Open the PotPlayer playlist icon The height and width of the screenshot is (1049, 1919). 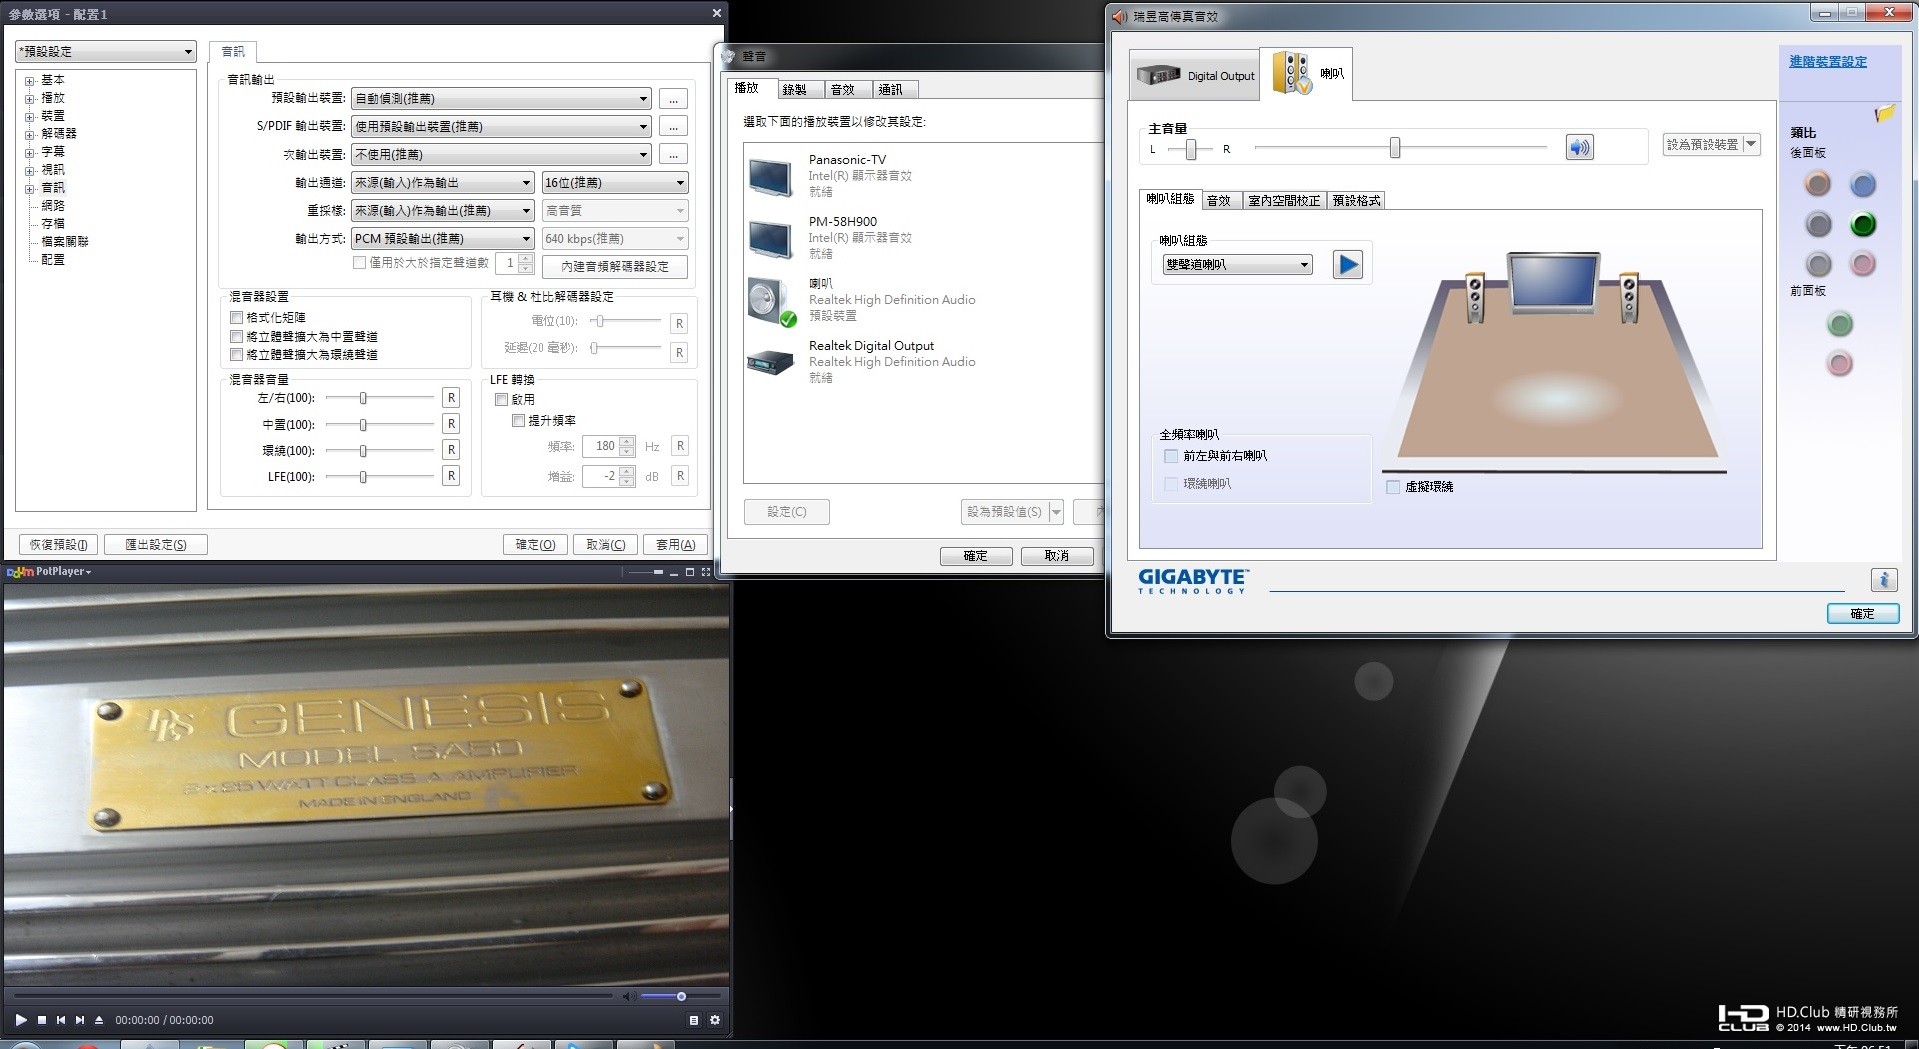pos(694,1020)
